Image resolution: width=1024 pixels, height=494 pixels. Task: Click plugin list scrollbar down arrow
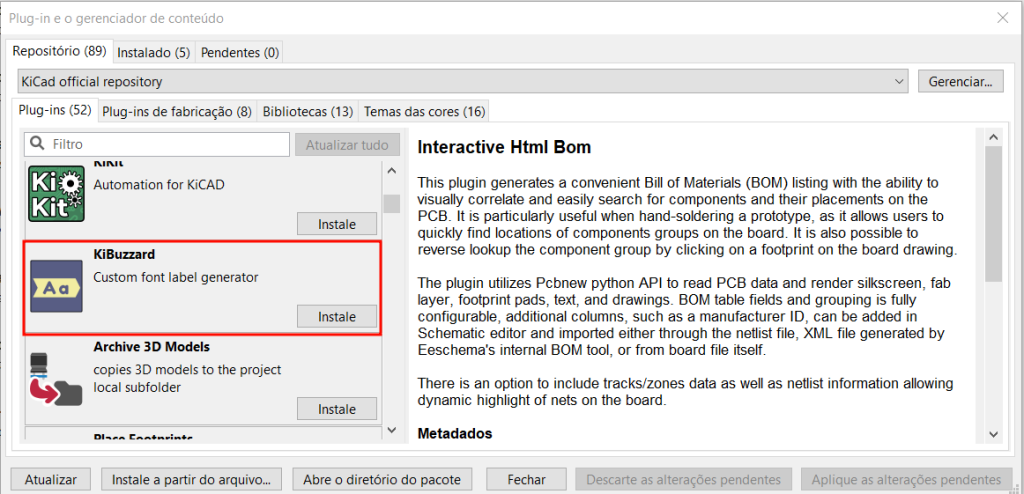(x=391, y=429)
